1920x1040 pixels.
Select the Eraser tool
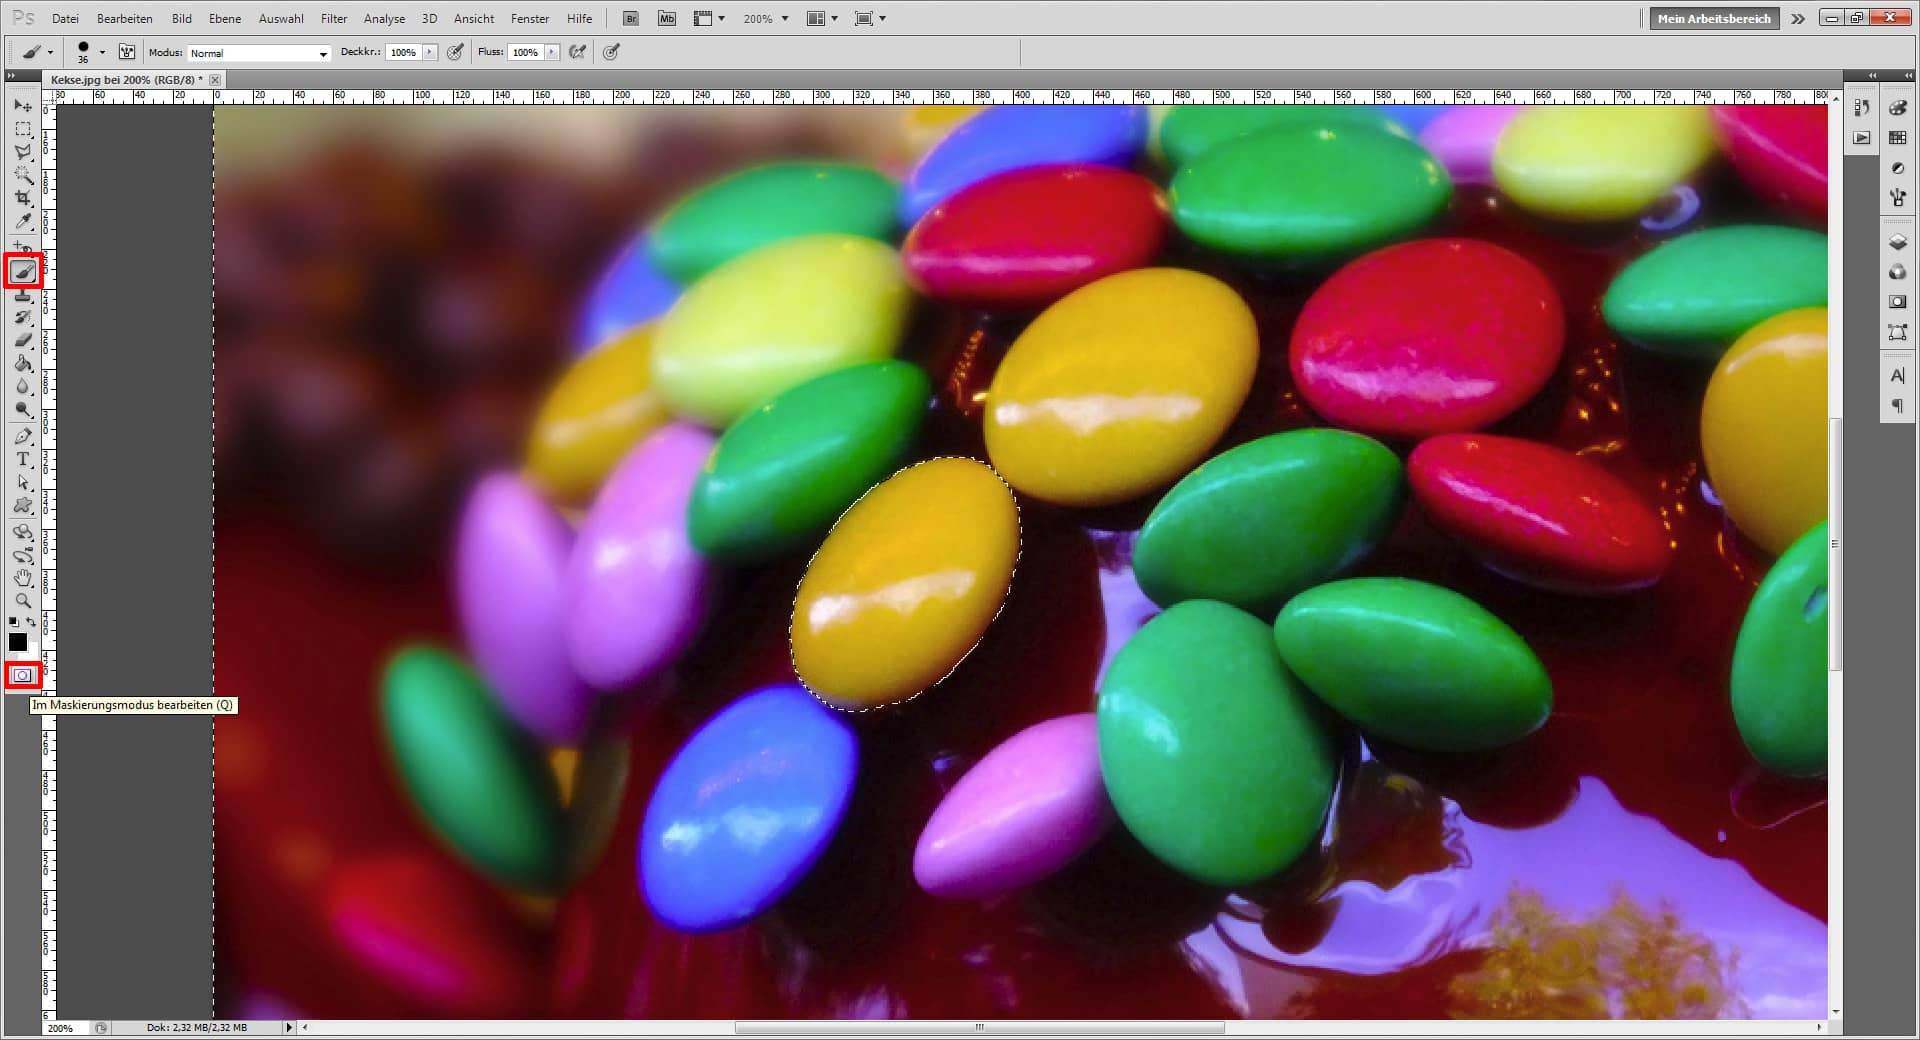pos(25,340)
